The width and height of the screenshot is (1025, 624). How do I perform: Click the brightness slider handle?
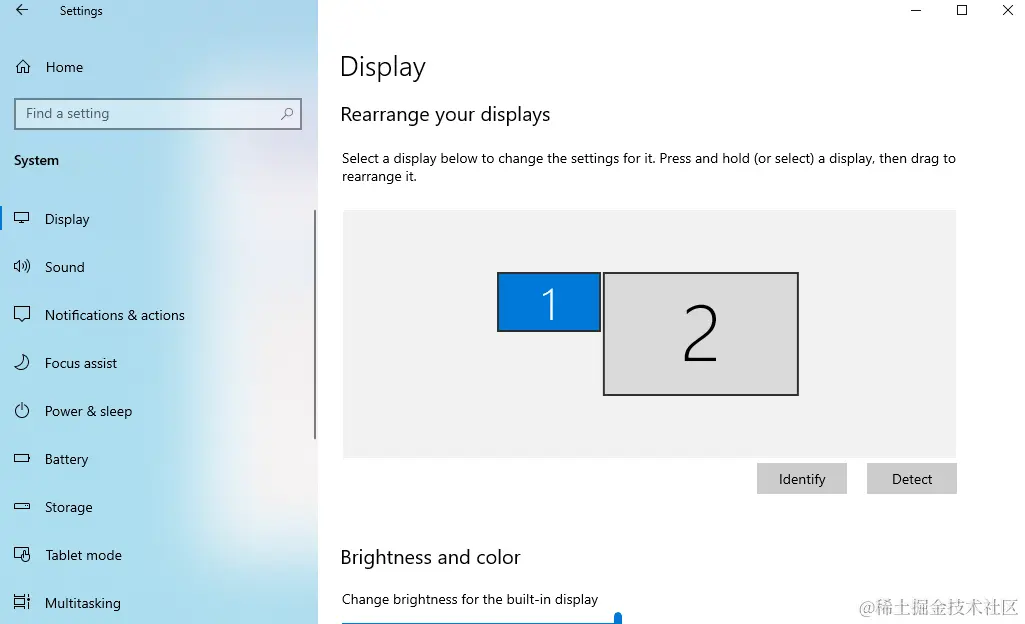pos(618,617)
